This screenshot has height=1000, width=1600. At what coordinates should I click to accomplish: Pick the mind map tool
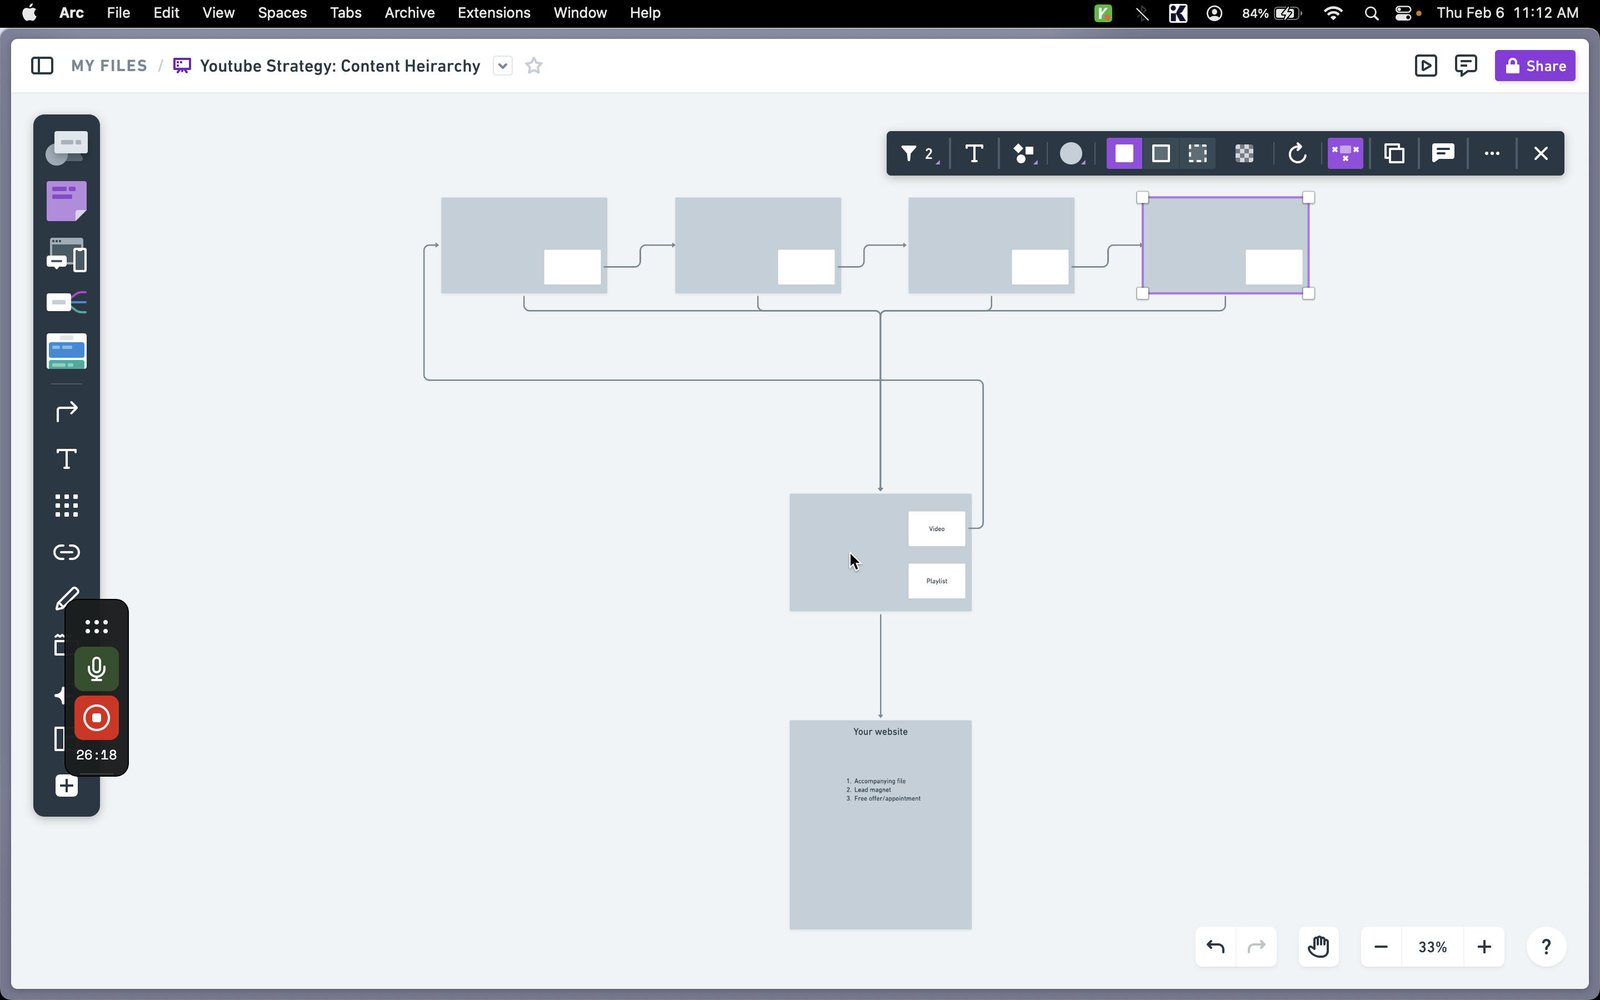[66, 302]
